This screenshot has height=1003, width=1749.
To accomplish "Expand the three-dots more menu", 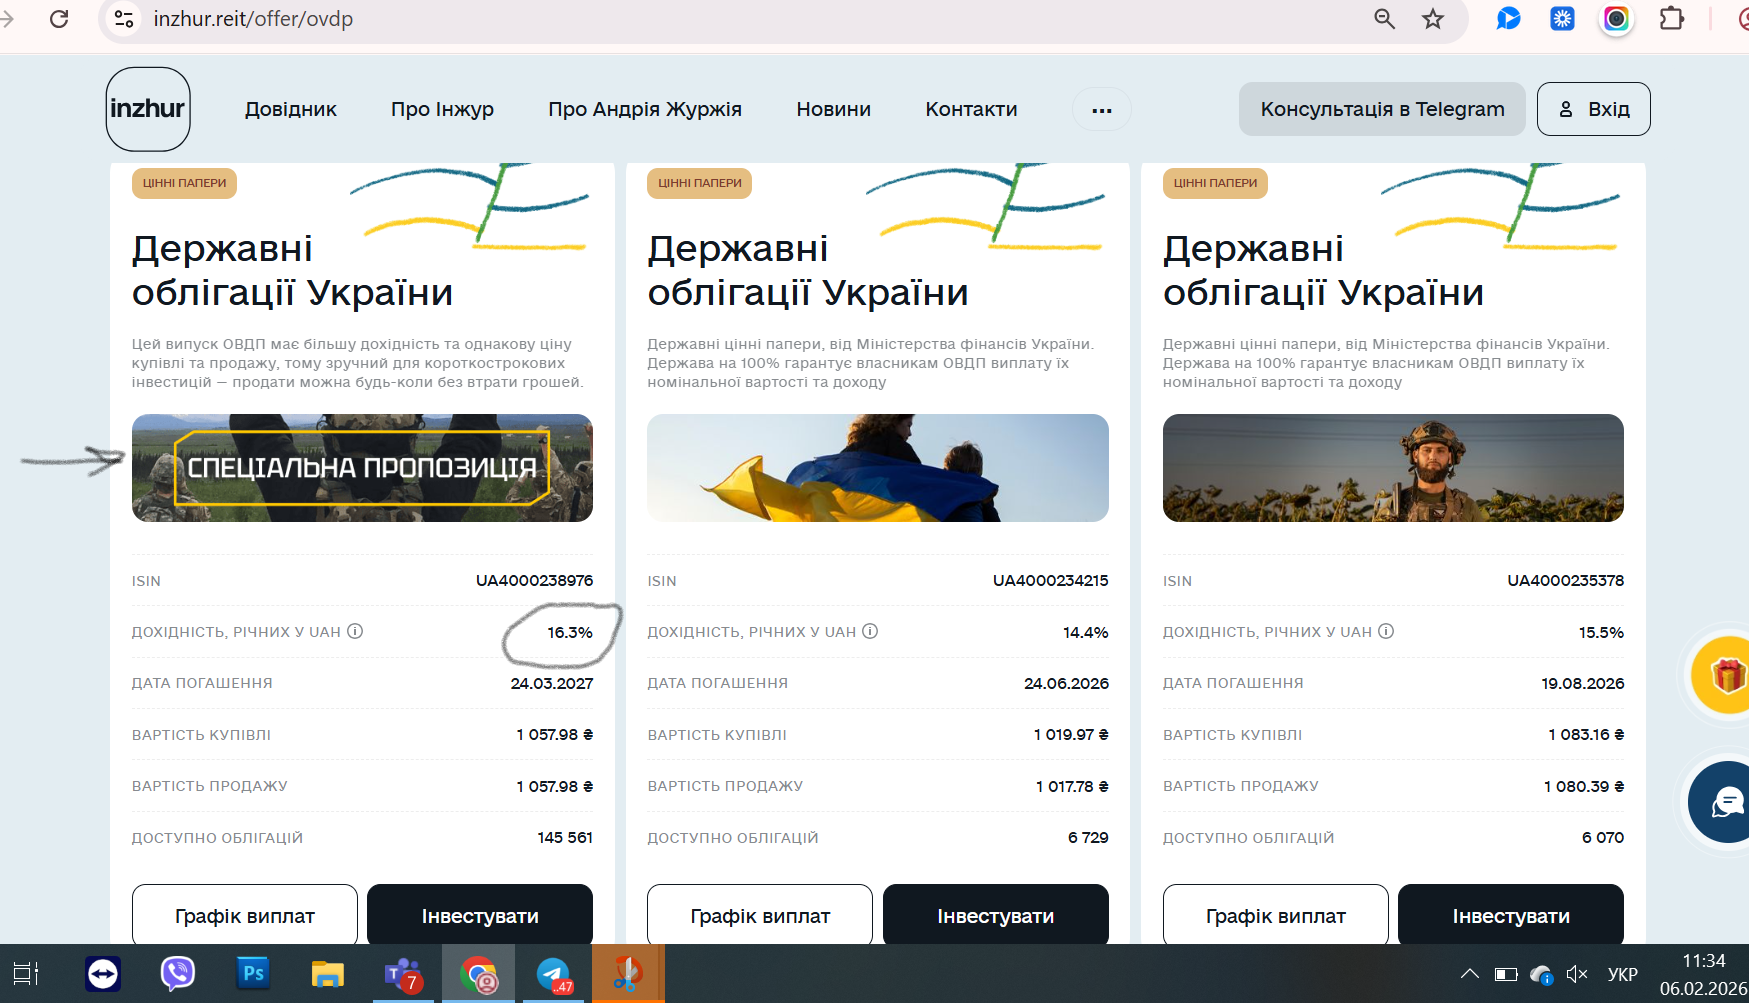I will coord(1102,110).
